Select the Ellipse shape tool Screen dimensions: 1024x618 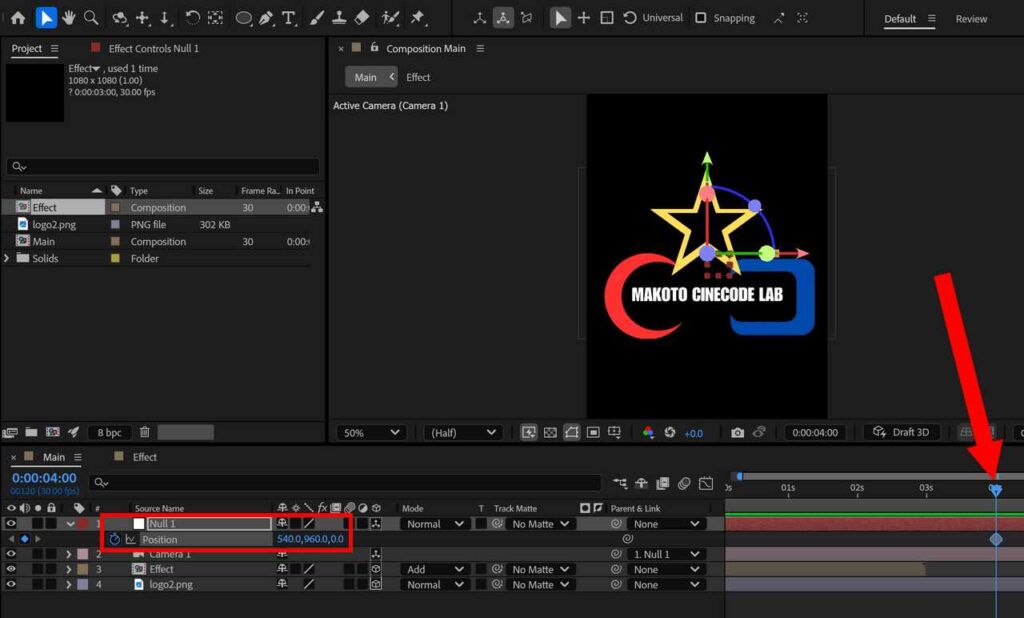pos(243,18)
